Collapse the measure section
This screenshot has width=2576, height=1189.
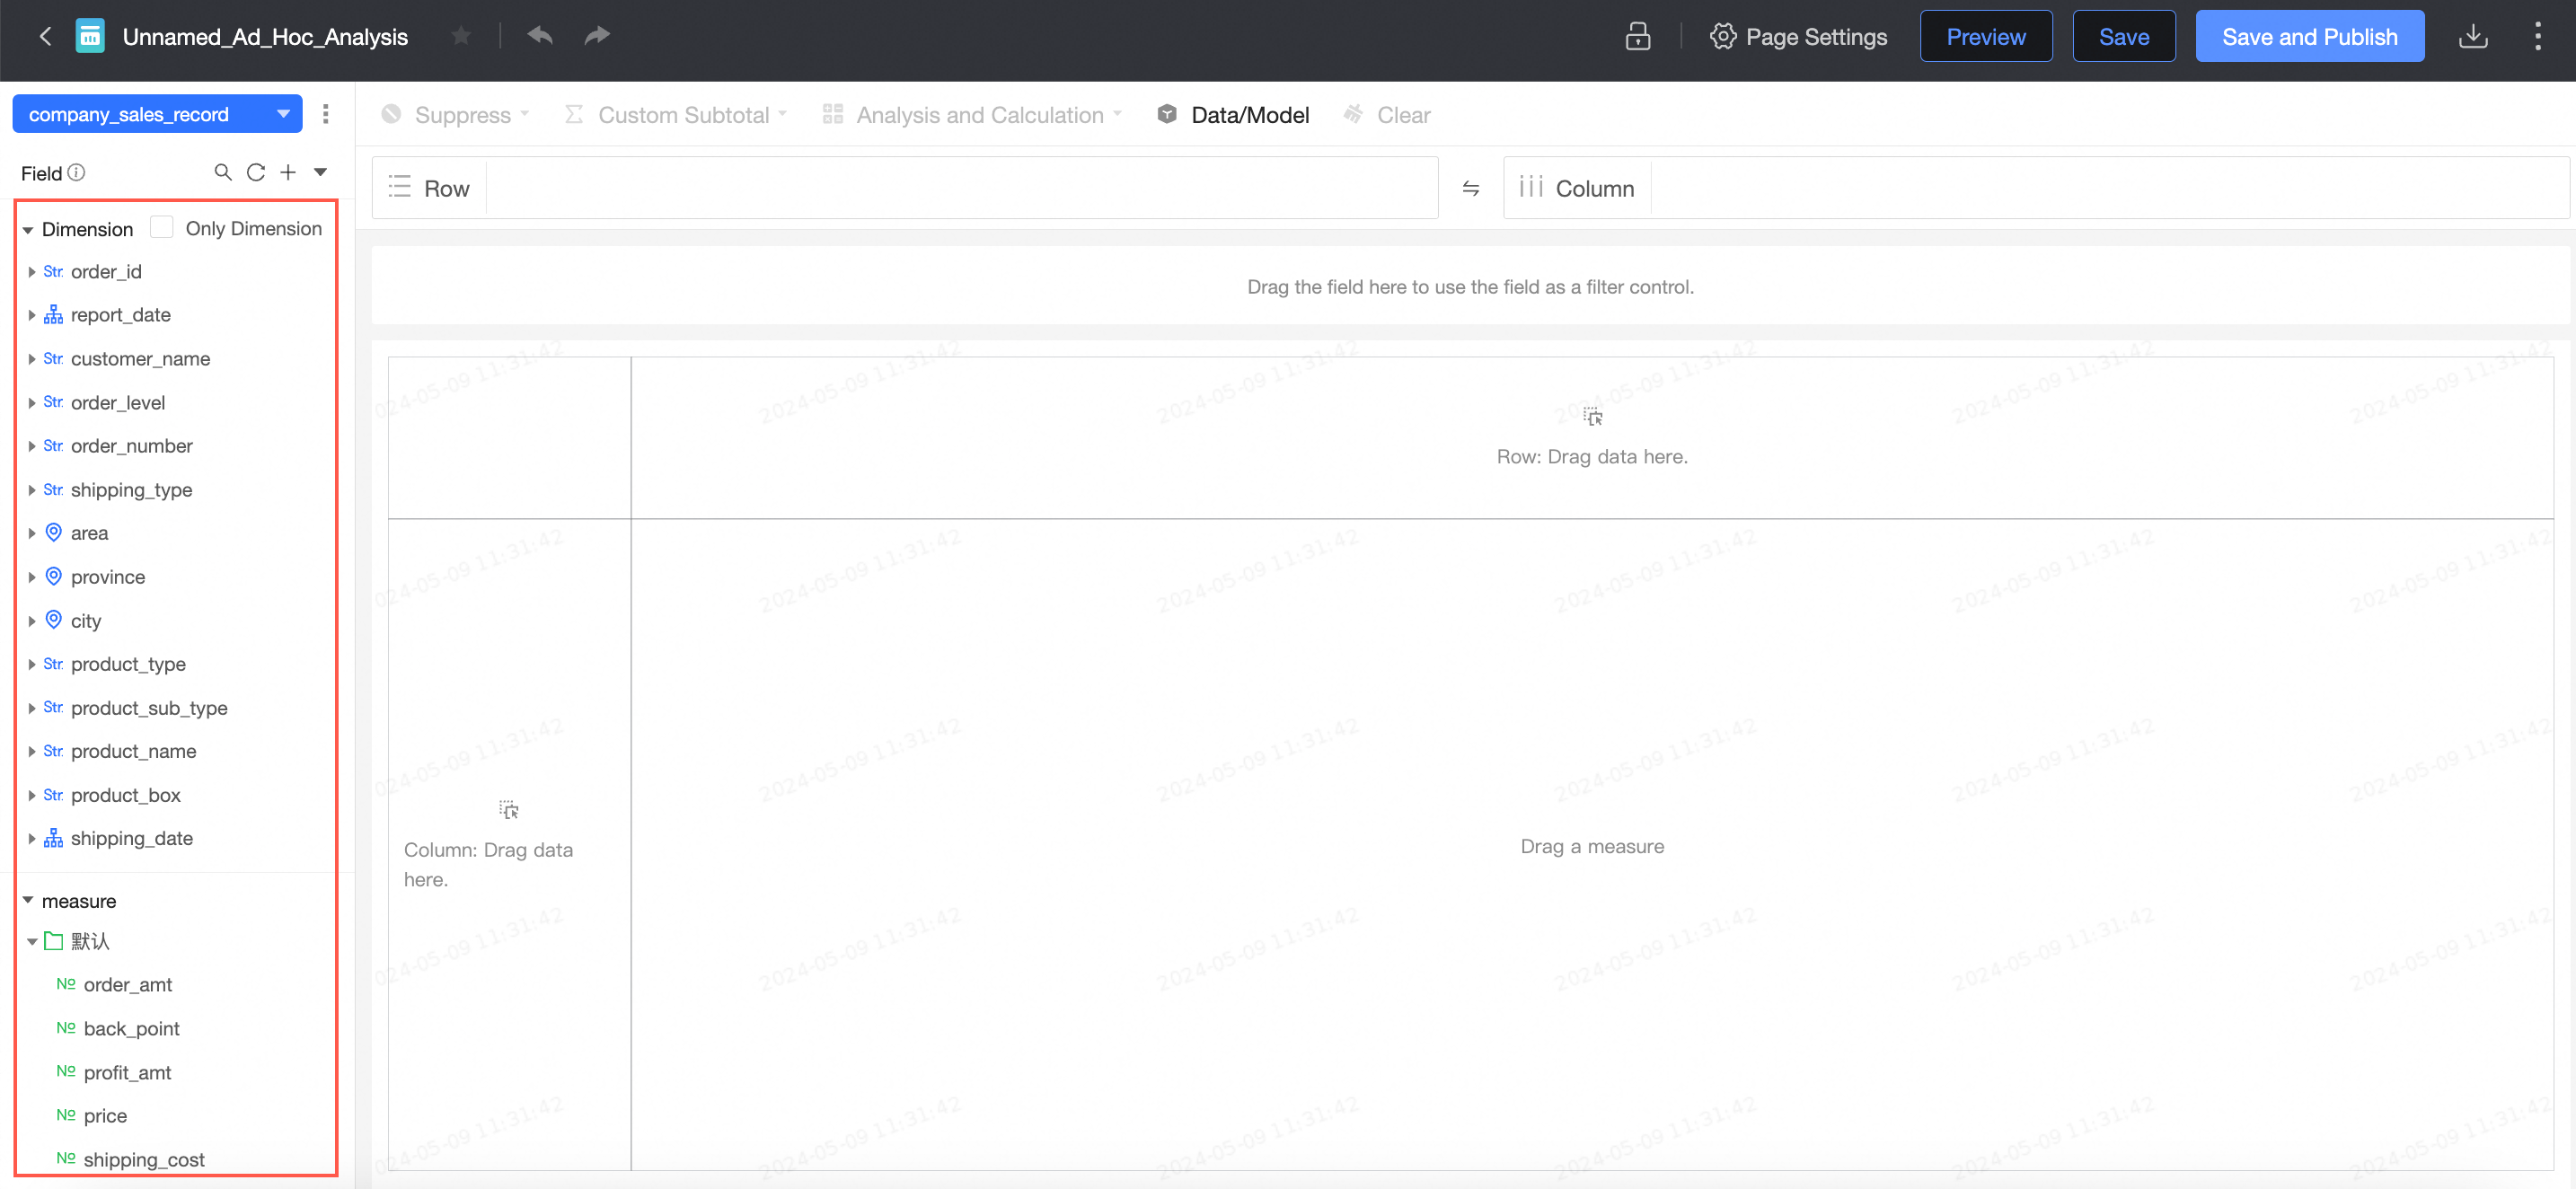click(x=28, y=901)
